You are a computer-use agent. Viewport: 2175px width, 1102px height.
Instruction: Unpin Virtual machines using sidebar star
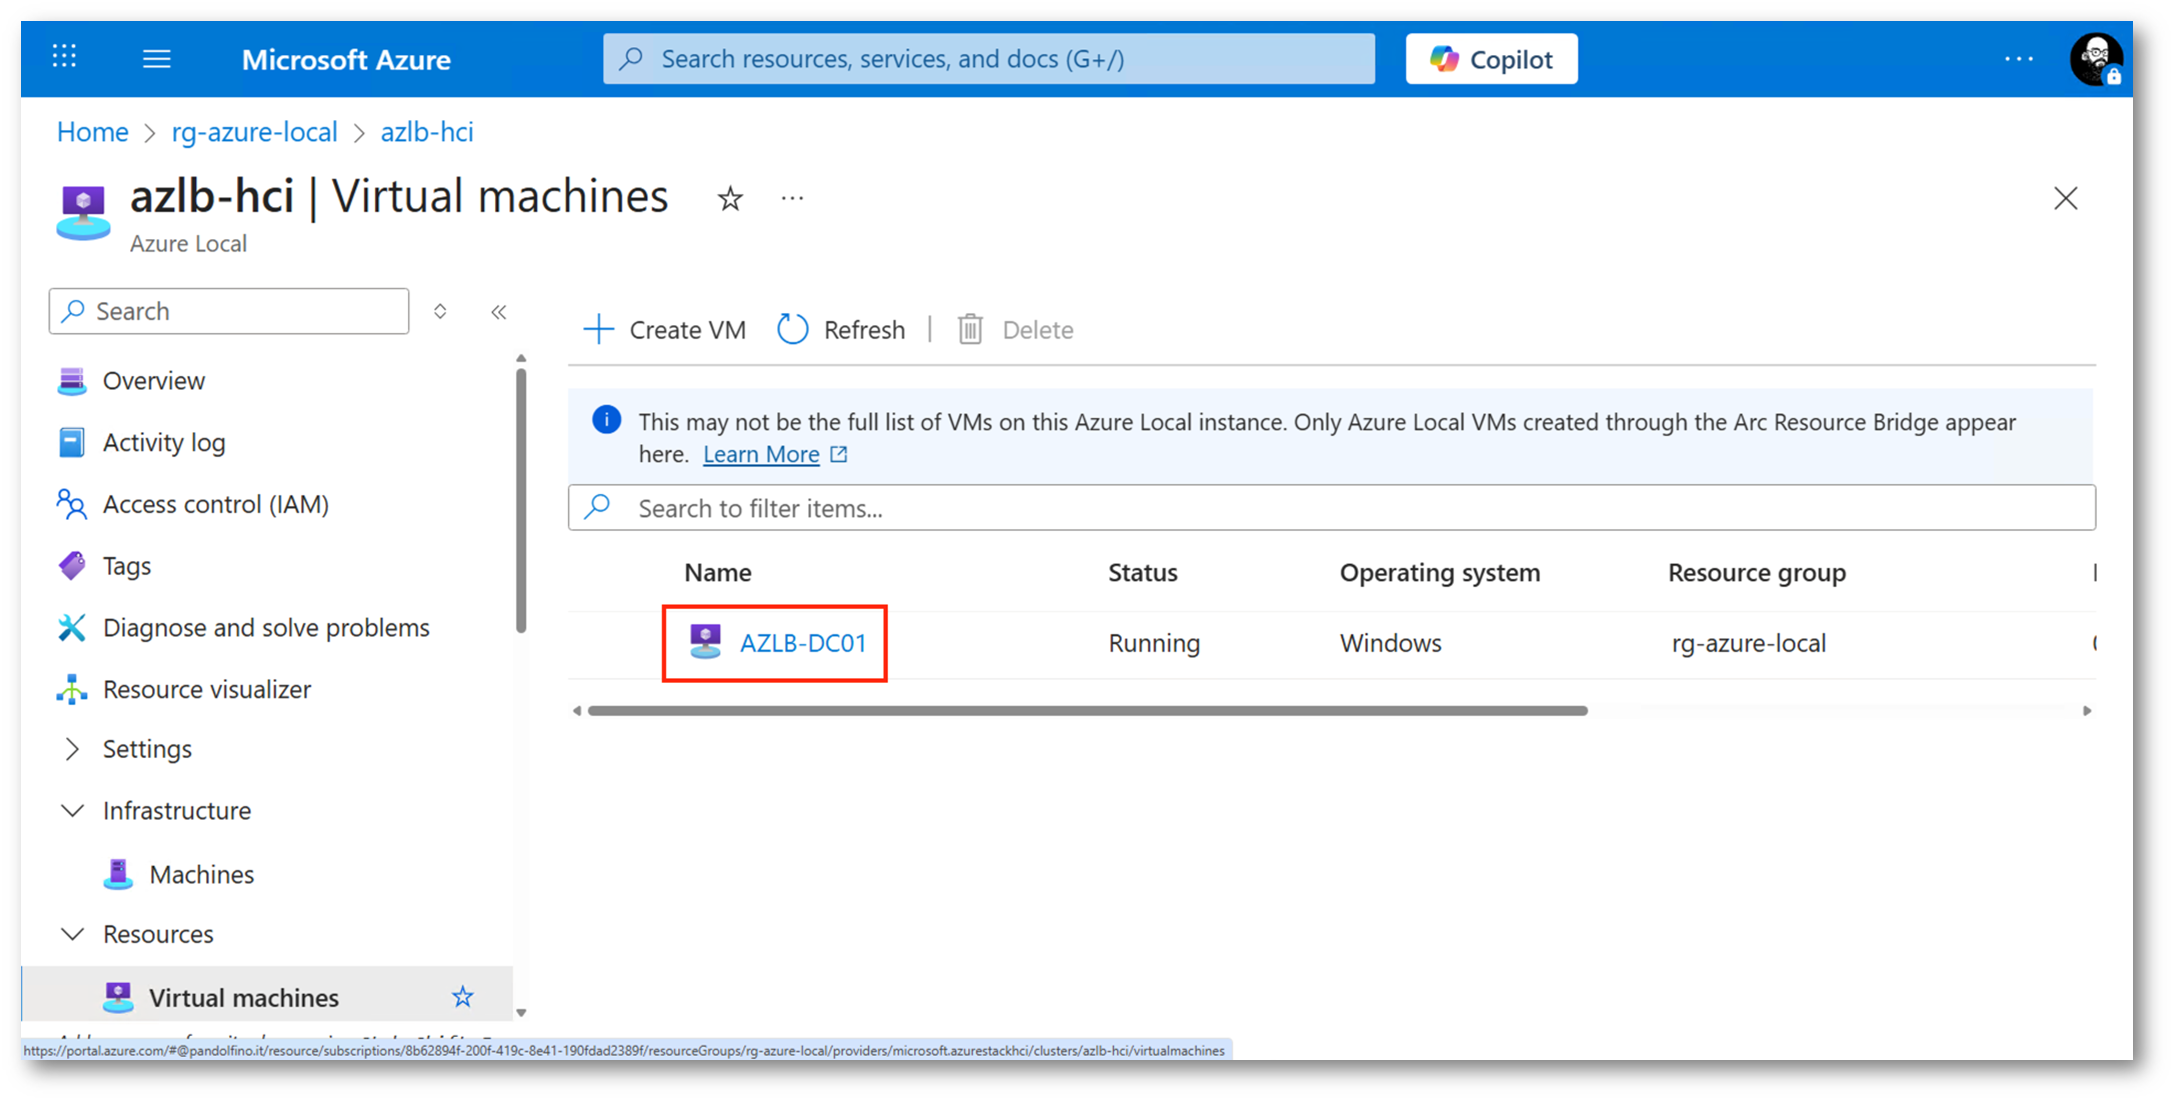pyautogui.click(x=462, y=996)
